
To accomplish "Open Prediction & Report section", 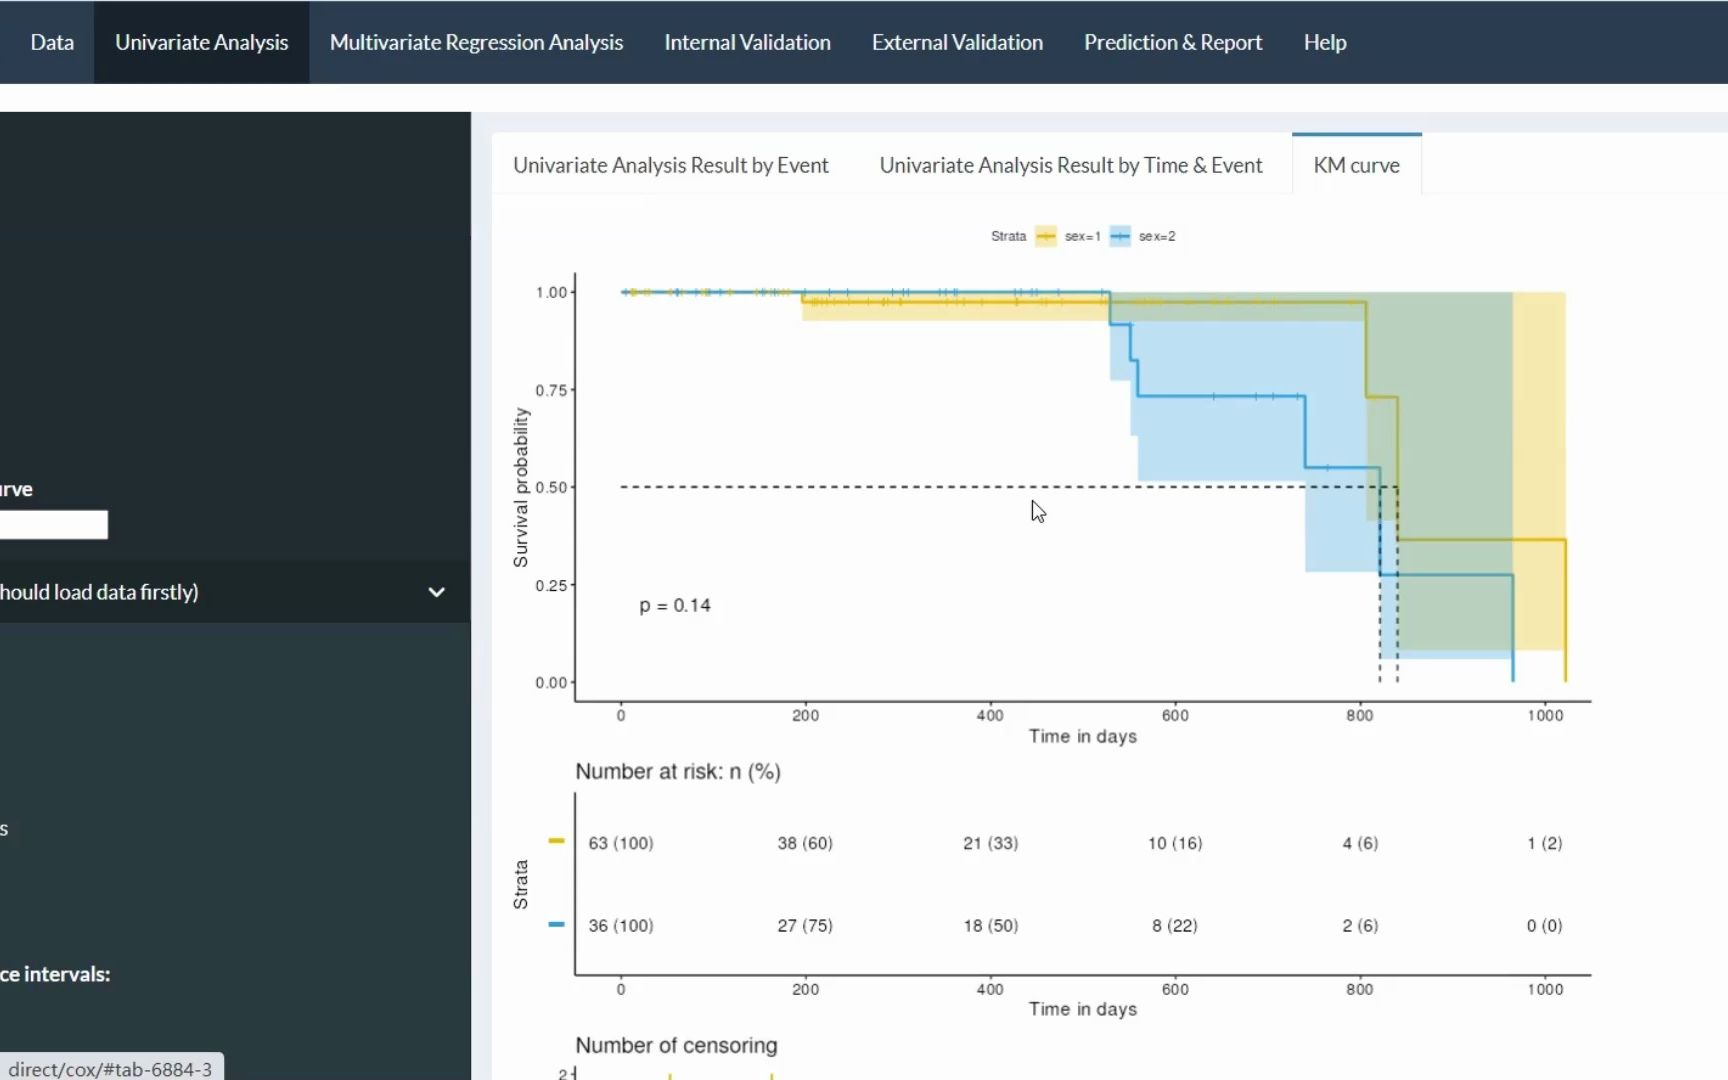I will tap(1173, 42).
